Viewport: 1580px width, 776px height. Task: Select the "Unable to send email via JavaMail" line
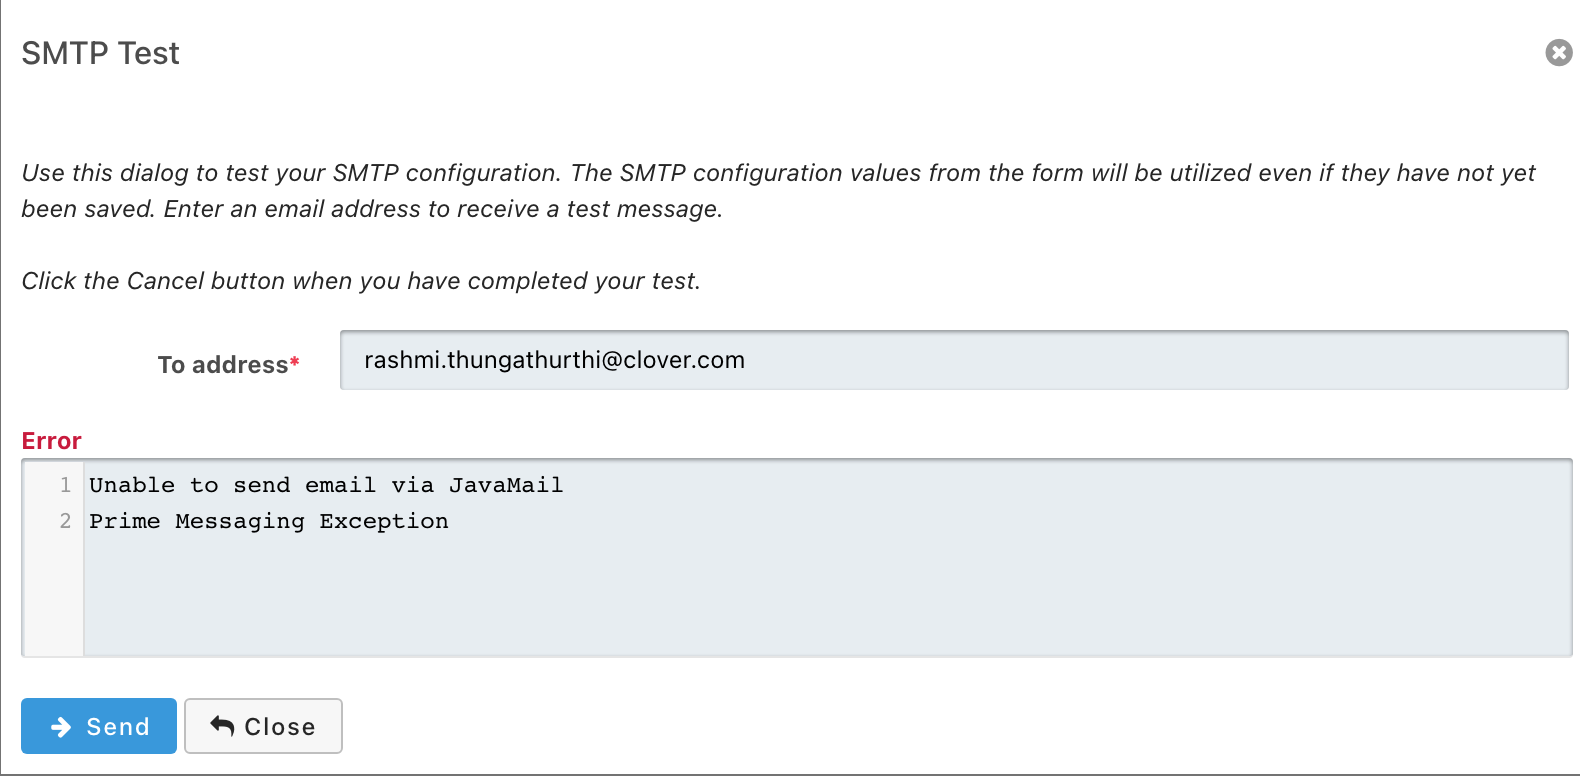(326, 486)
